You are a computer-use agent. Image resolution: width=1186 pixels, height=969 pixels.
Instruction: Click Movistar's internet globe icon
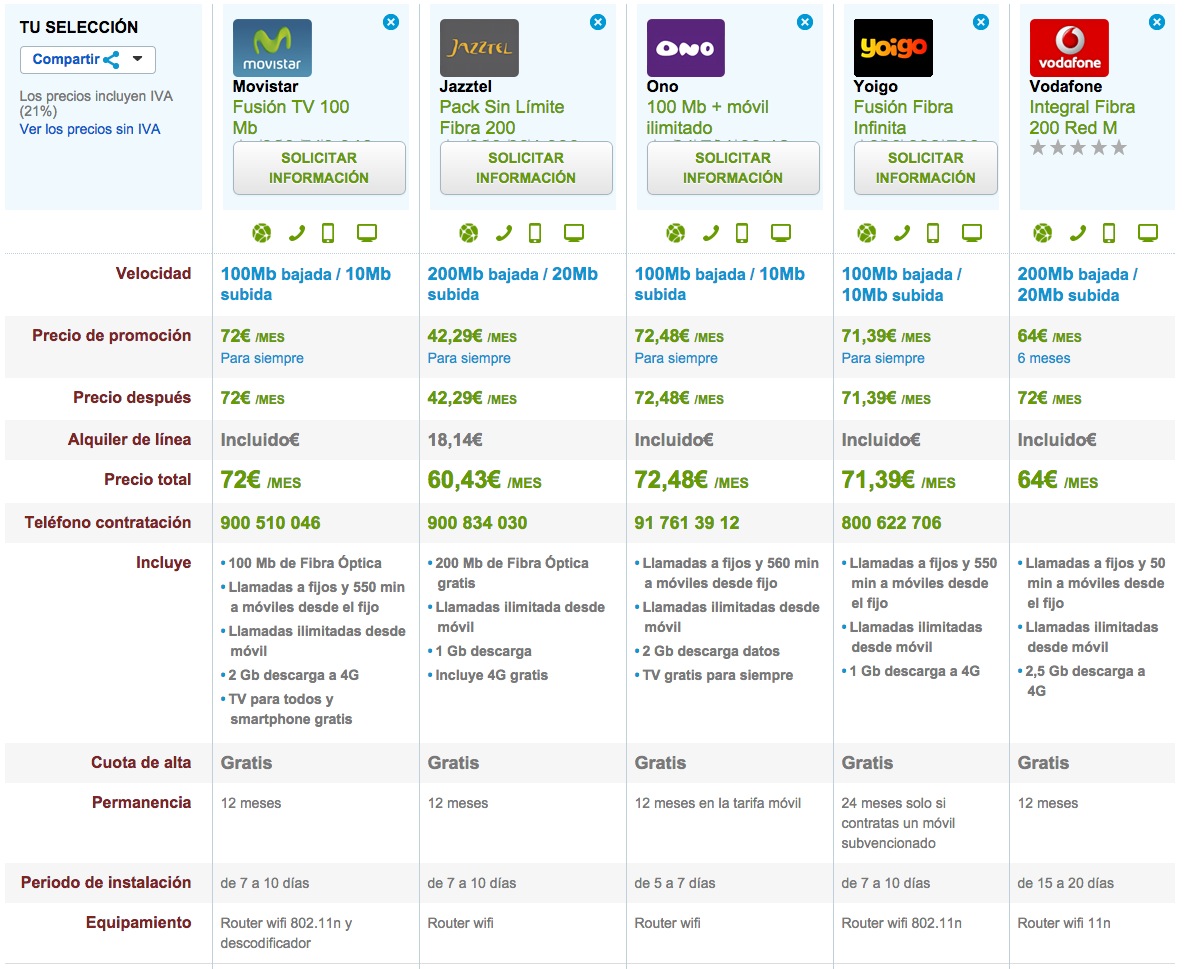pyautogui.click(x=262, y=233)
